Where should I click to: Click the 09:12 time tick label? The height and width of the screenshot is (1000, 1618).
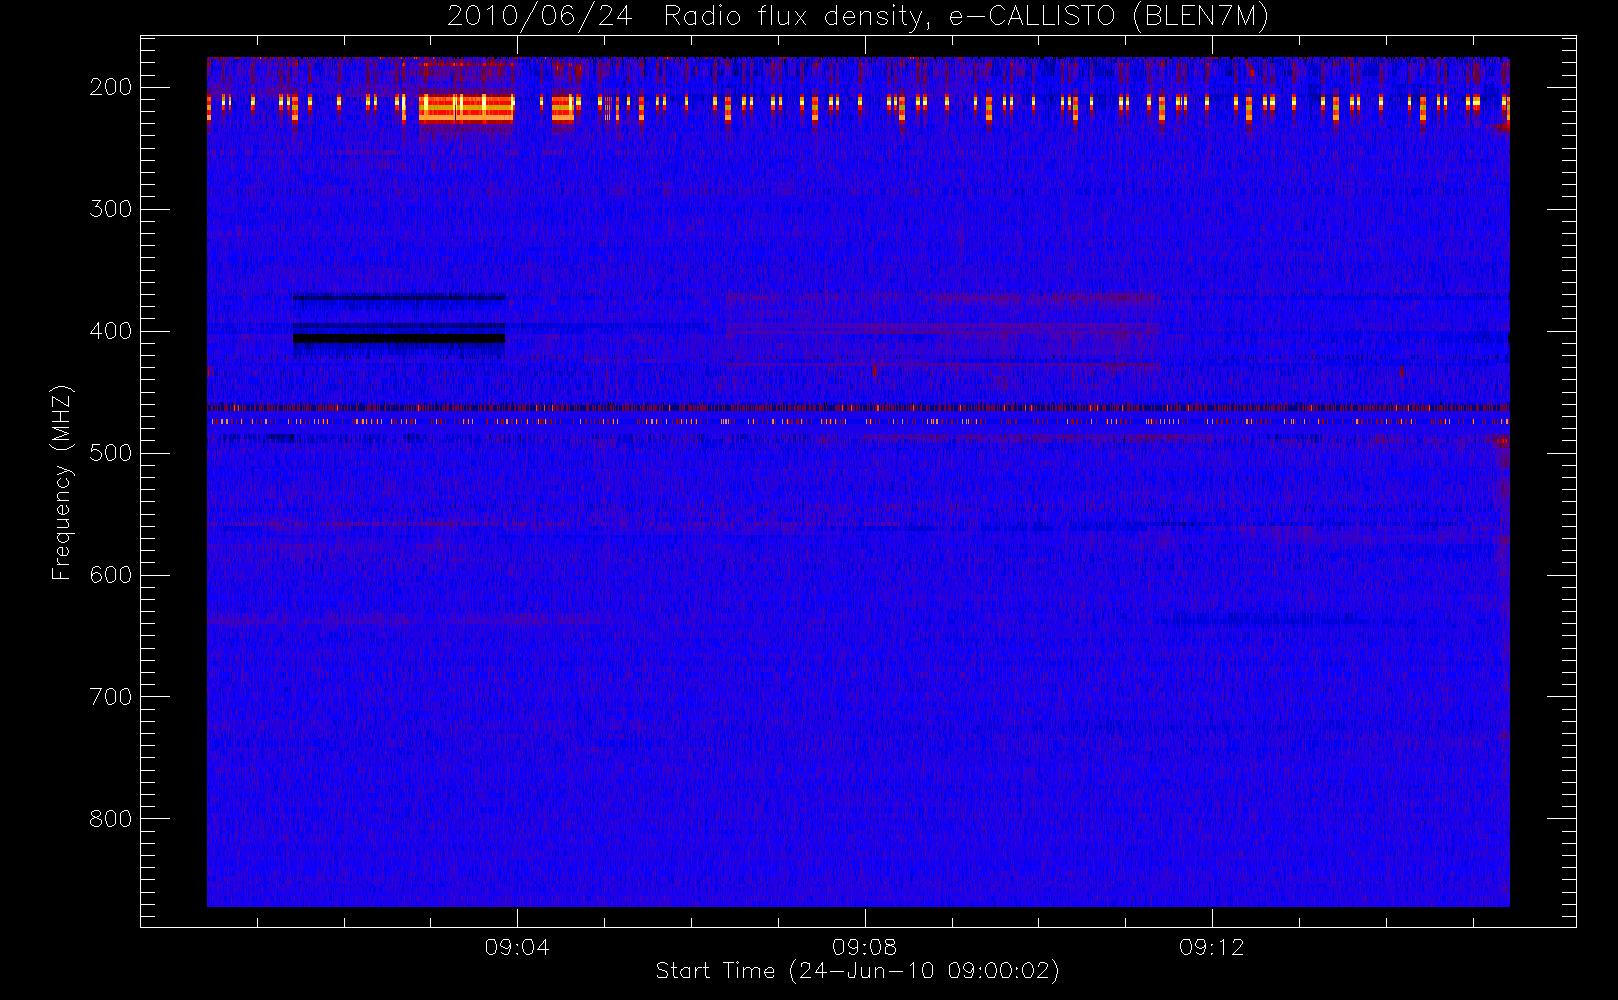click(x=1212, y=947)
